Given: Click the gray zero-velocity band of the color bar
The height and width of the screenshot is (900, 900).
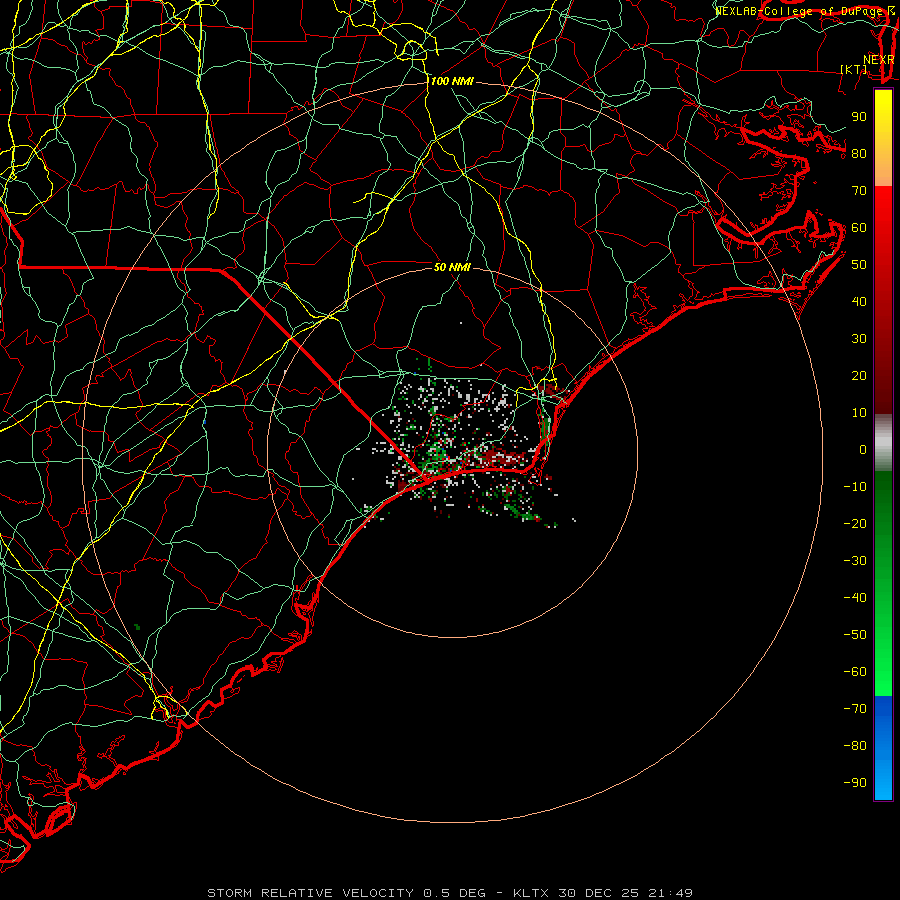Looking at the screenshot, I should [x=883, y=443].
